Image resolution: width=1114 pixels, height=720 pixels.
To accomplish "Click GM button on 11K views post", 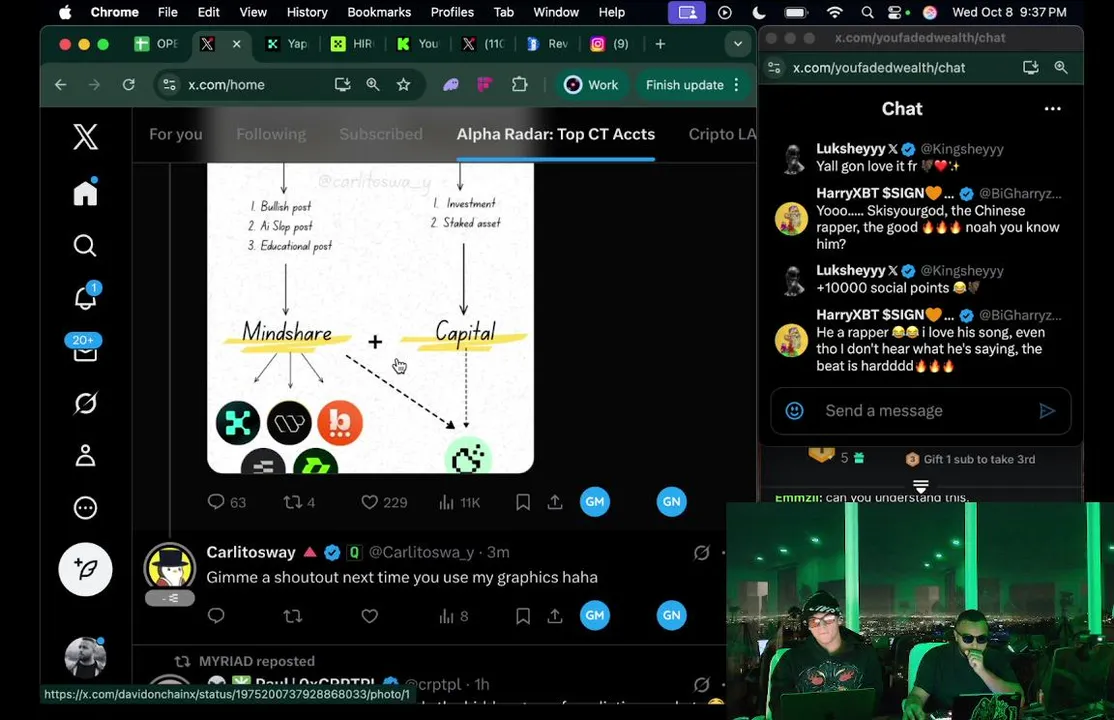I will point(595,502).
